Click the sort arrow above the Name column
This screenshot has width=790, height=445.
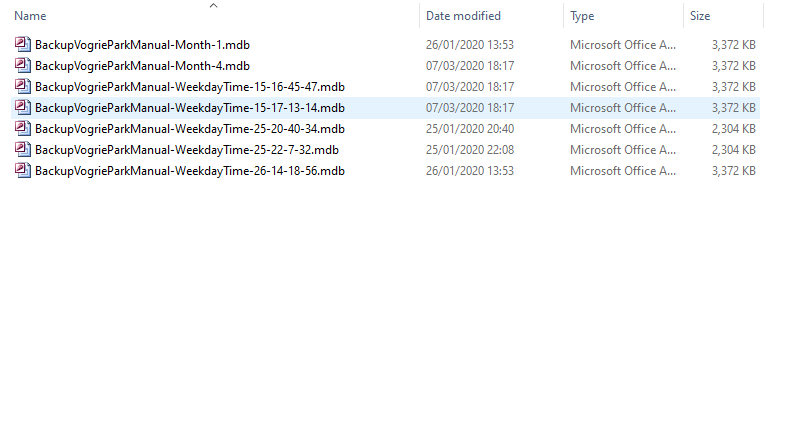point(213,6)
